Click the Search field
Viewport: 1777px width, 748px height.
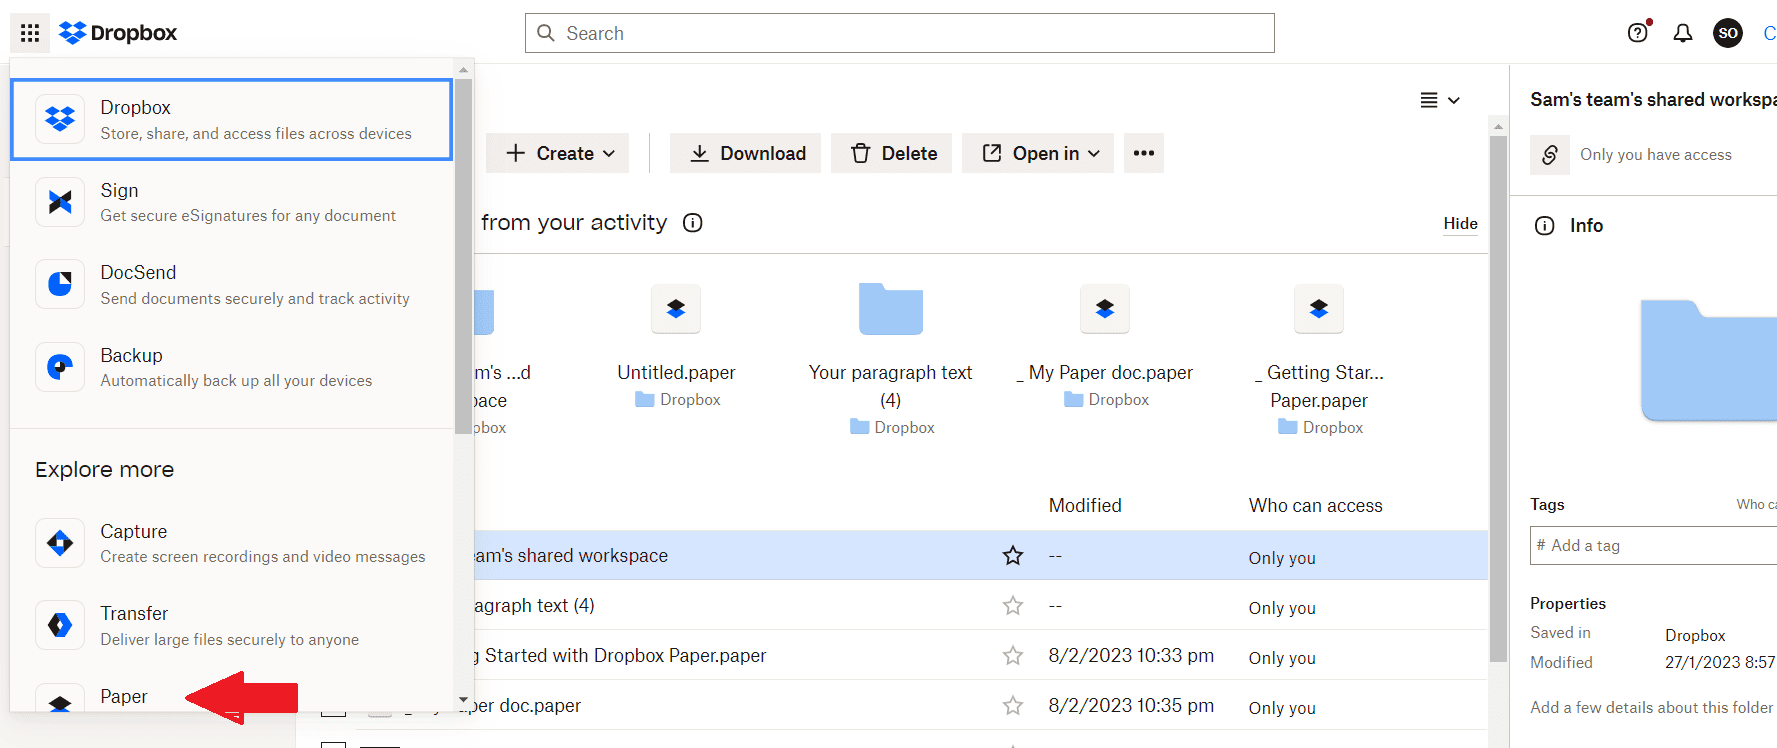coord(900,33)
